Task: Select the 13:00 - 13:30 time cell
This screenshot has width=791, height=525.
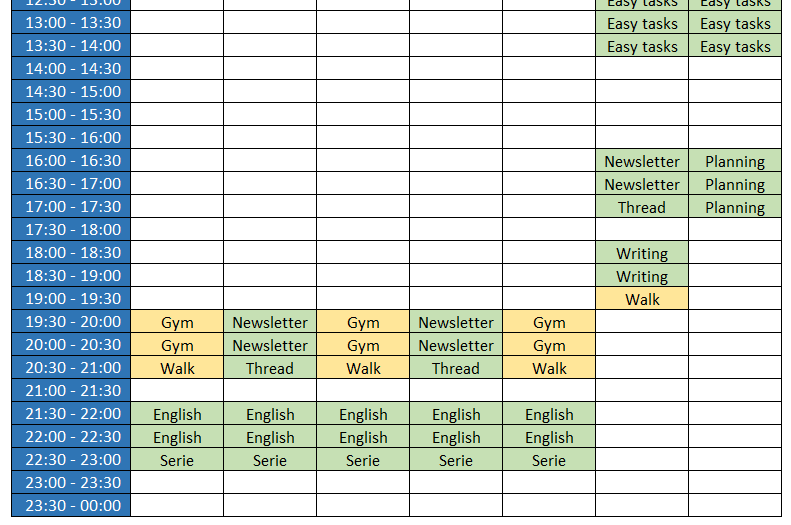Action: 72,23
